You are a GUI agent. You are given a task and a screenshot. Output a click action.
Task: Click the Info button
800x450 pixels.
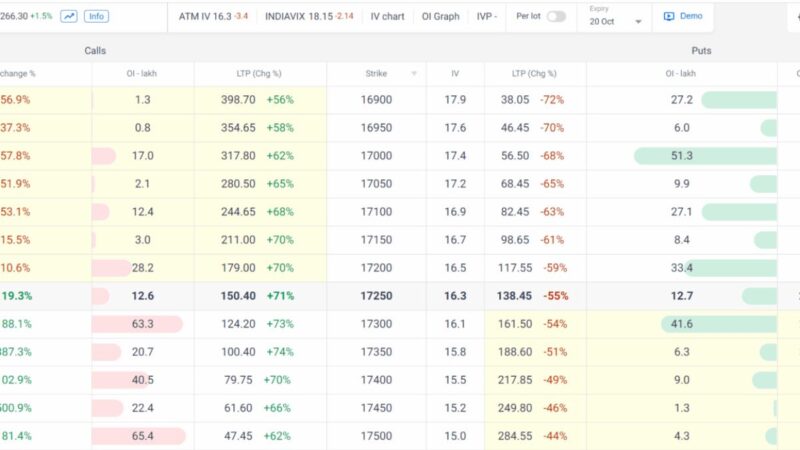(x=96, y=16)
